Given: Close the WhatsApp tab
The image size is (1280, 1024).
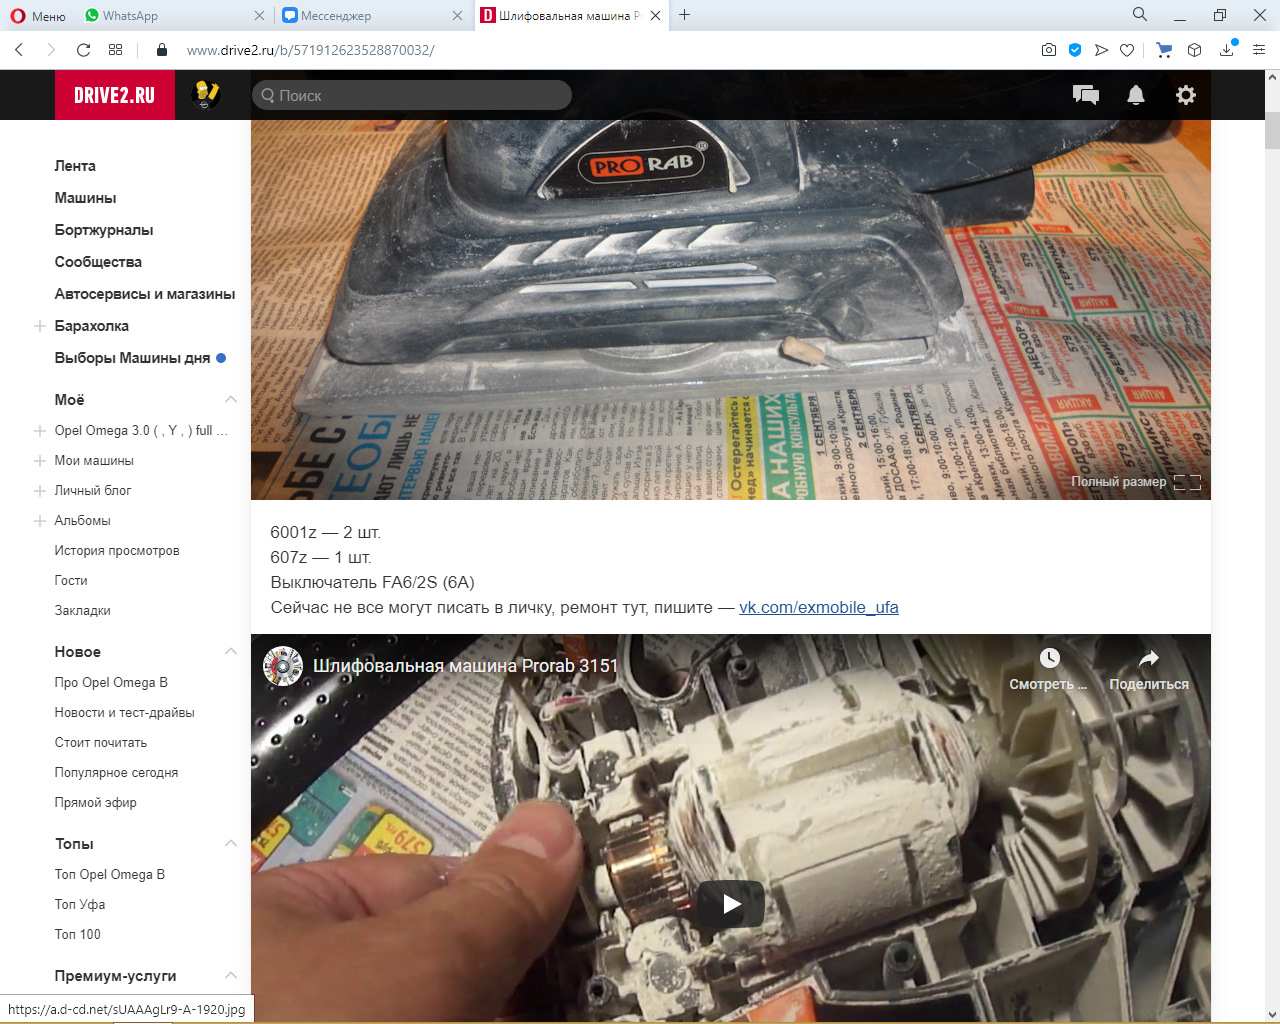Looking at the screenshot, I should 259,15.
